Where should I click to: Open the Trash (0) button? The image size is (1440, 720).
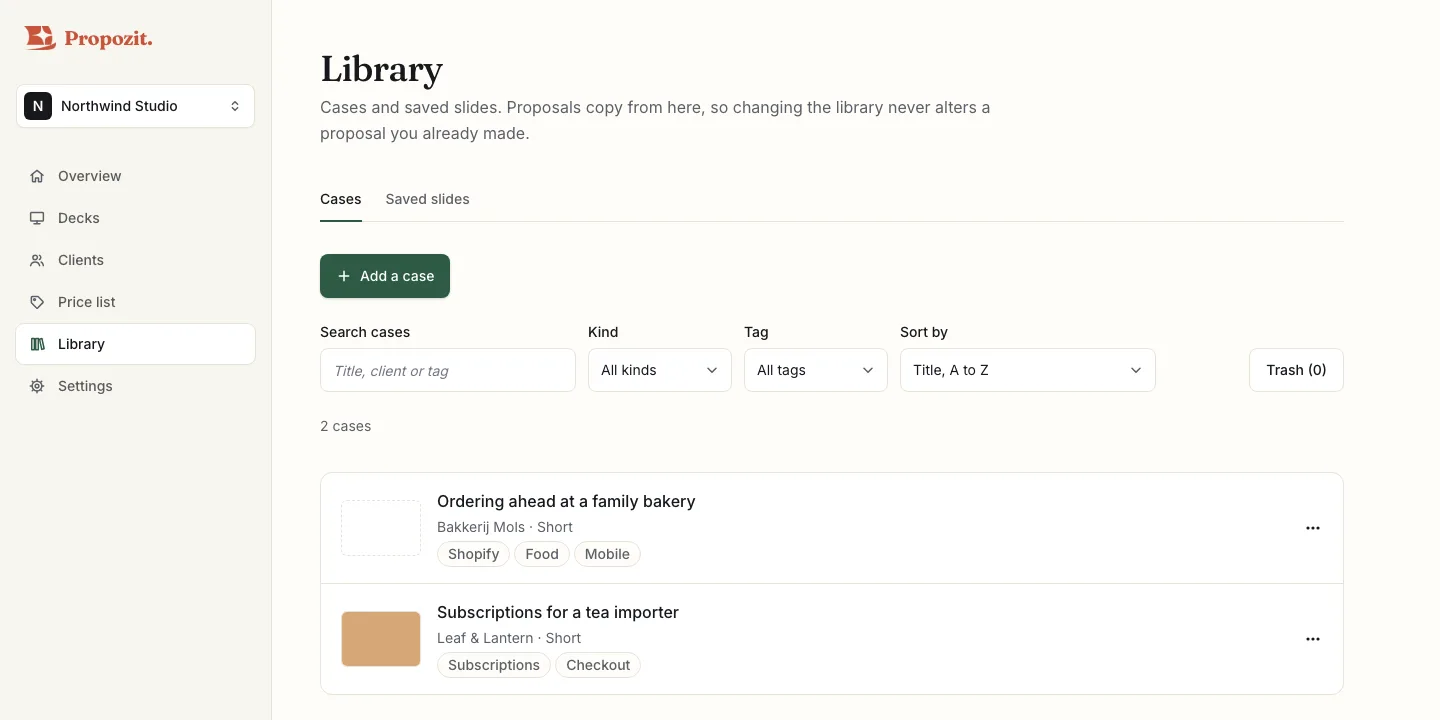1296,370
